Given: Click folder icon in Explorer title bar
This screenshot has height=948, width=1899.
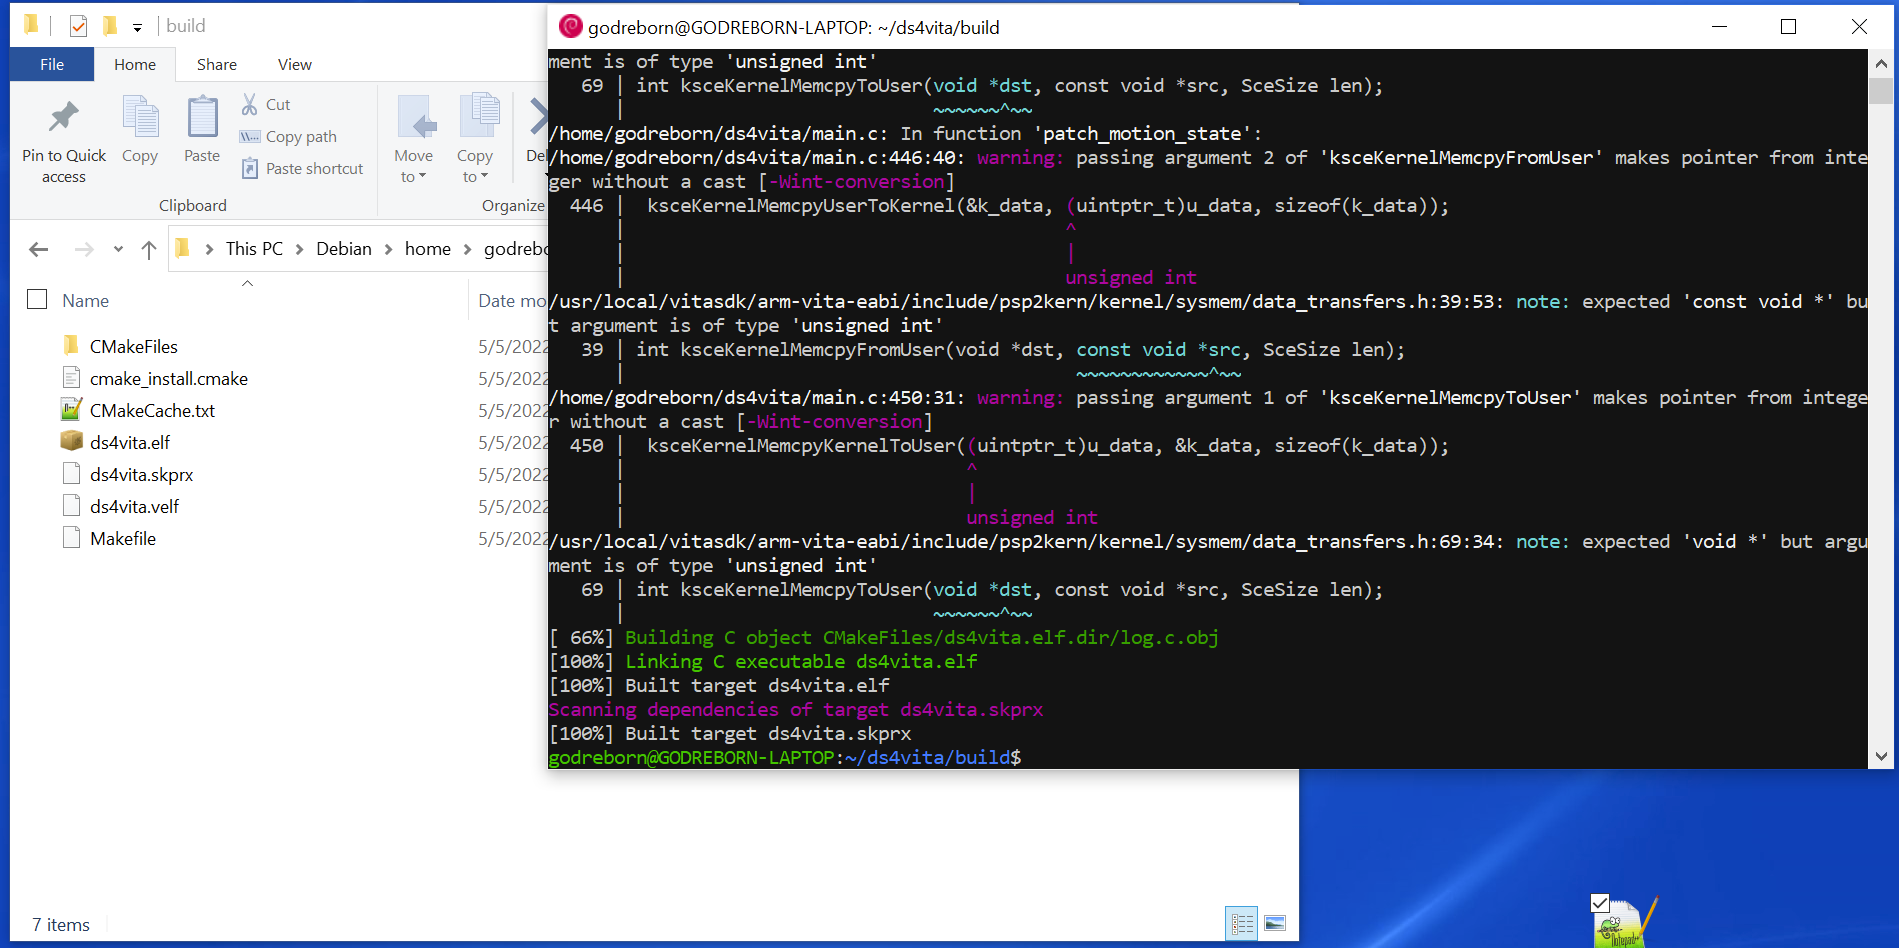Looking at the screenshot, I should click(31, 24).
